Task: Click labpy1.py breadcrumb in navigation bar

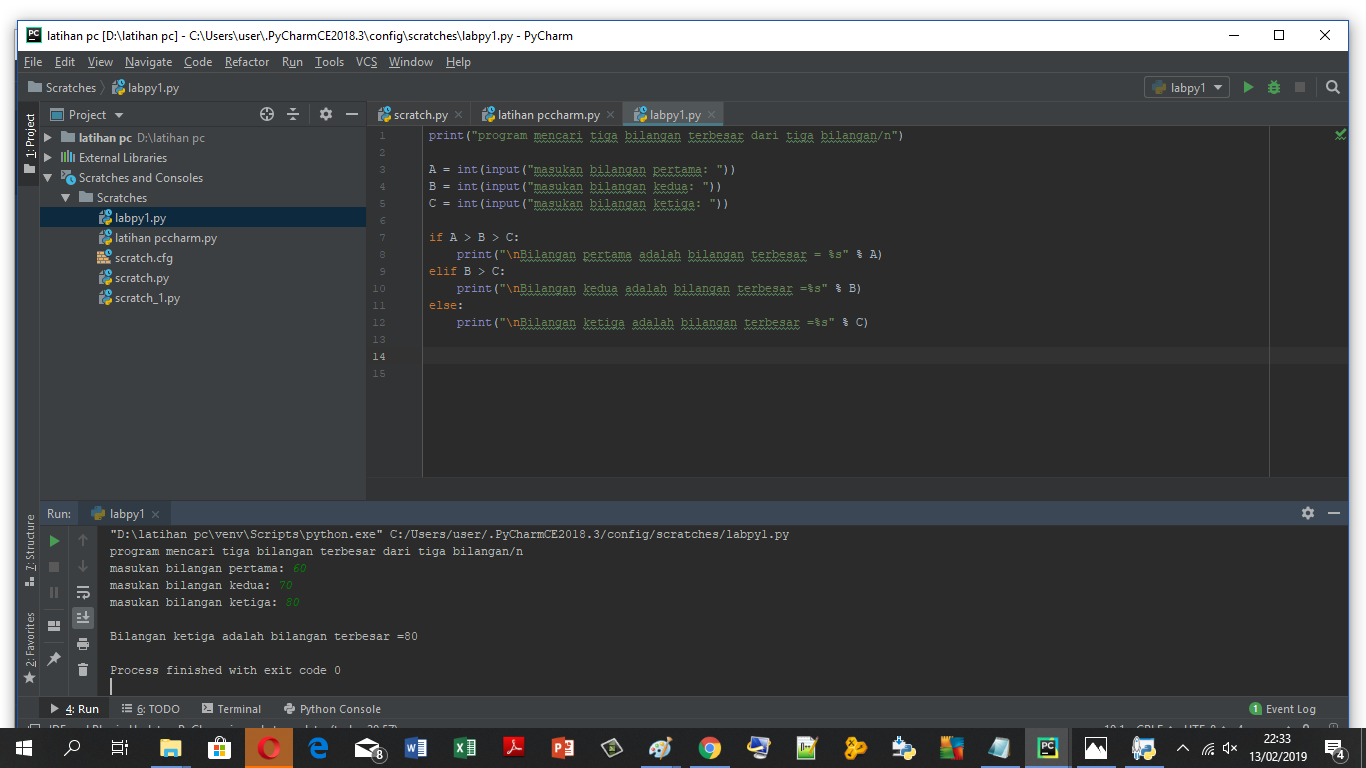Action: [x=146, y=88]
